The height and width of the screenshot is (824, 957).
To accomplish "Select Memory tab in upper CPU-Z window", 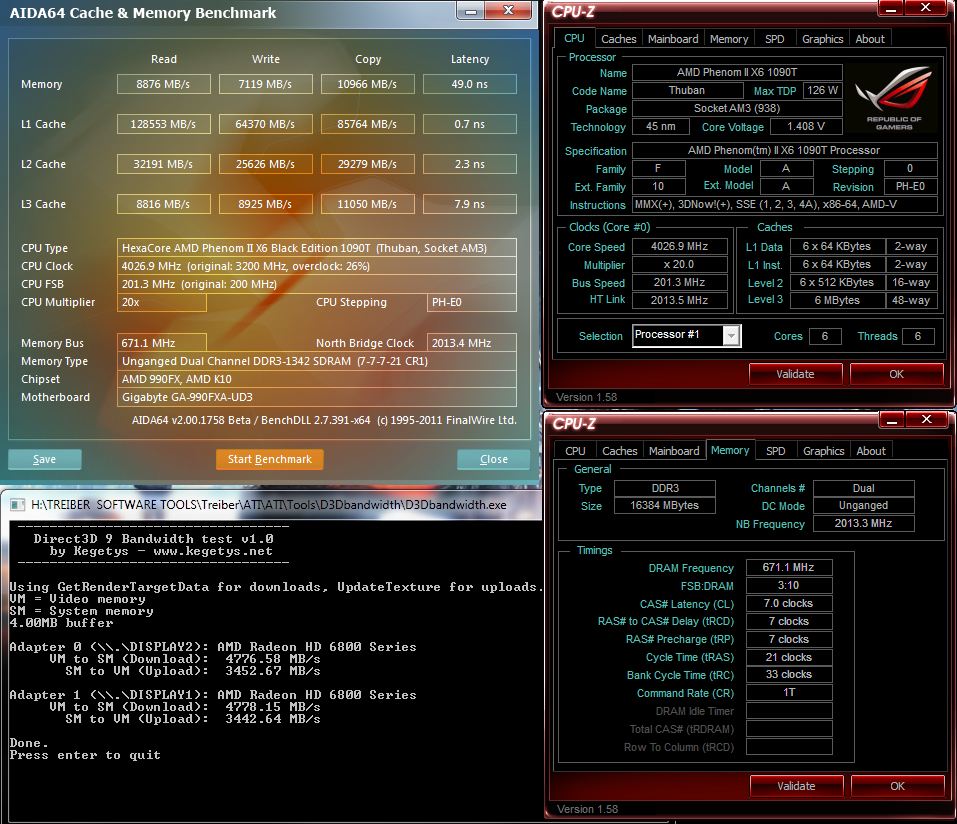I will pos(729,39).
